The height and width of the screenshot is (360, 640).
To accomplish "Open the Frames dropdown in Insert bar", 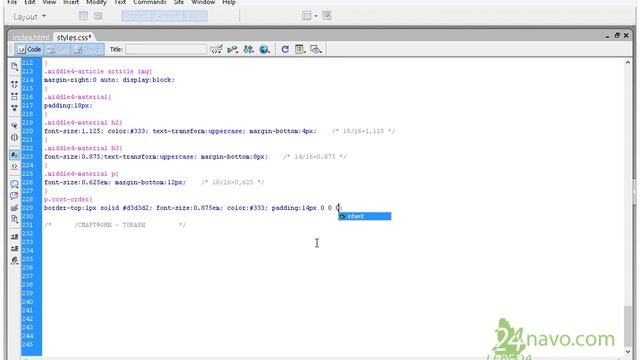I will 309,16.
